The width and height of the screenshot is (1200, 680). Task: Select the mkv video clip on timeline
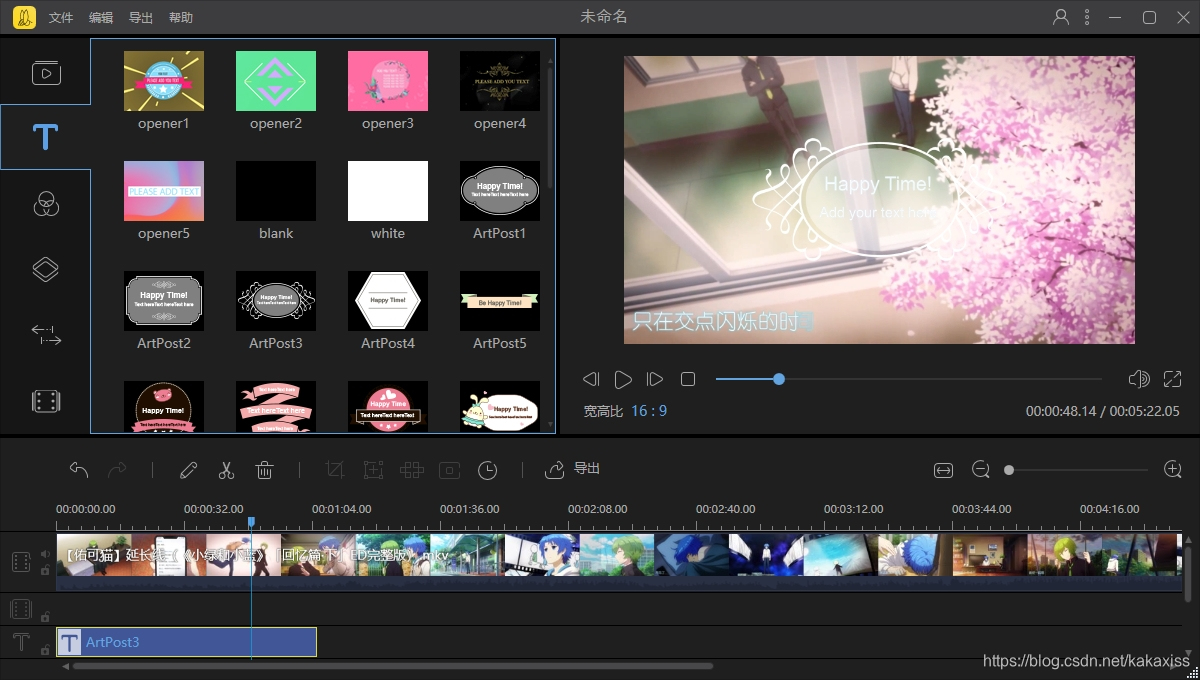coord(619,561)
